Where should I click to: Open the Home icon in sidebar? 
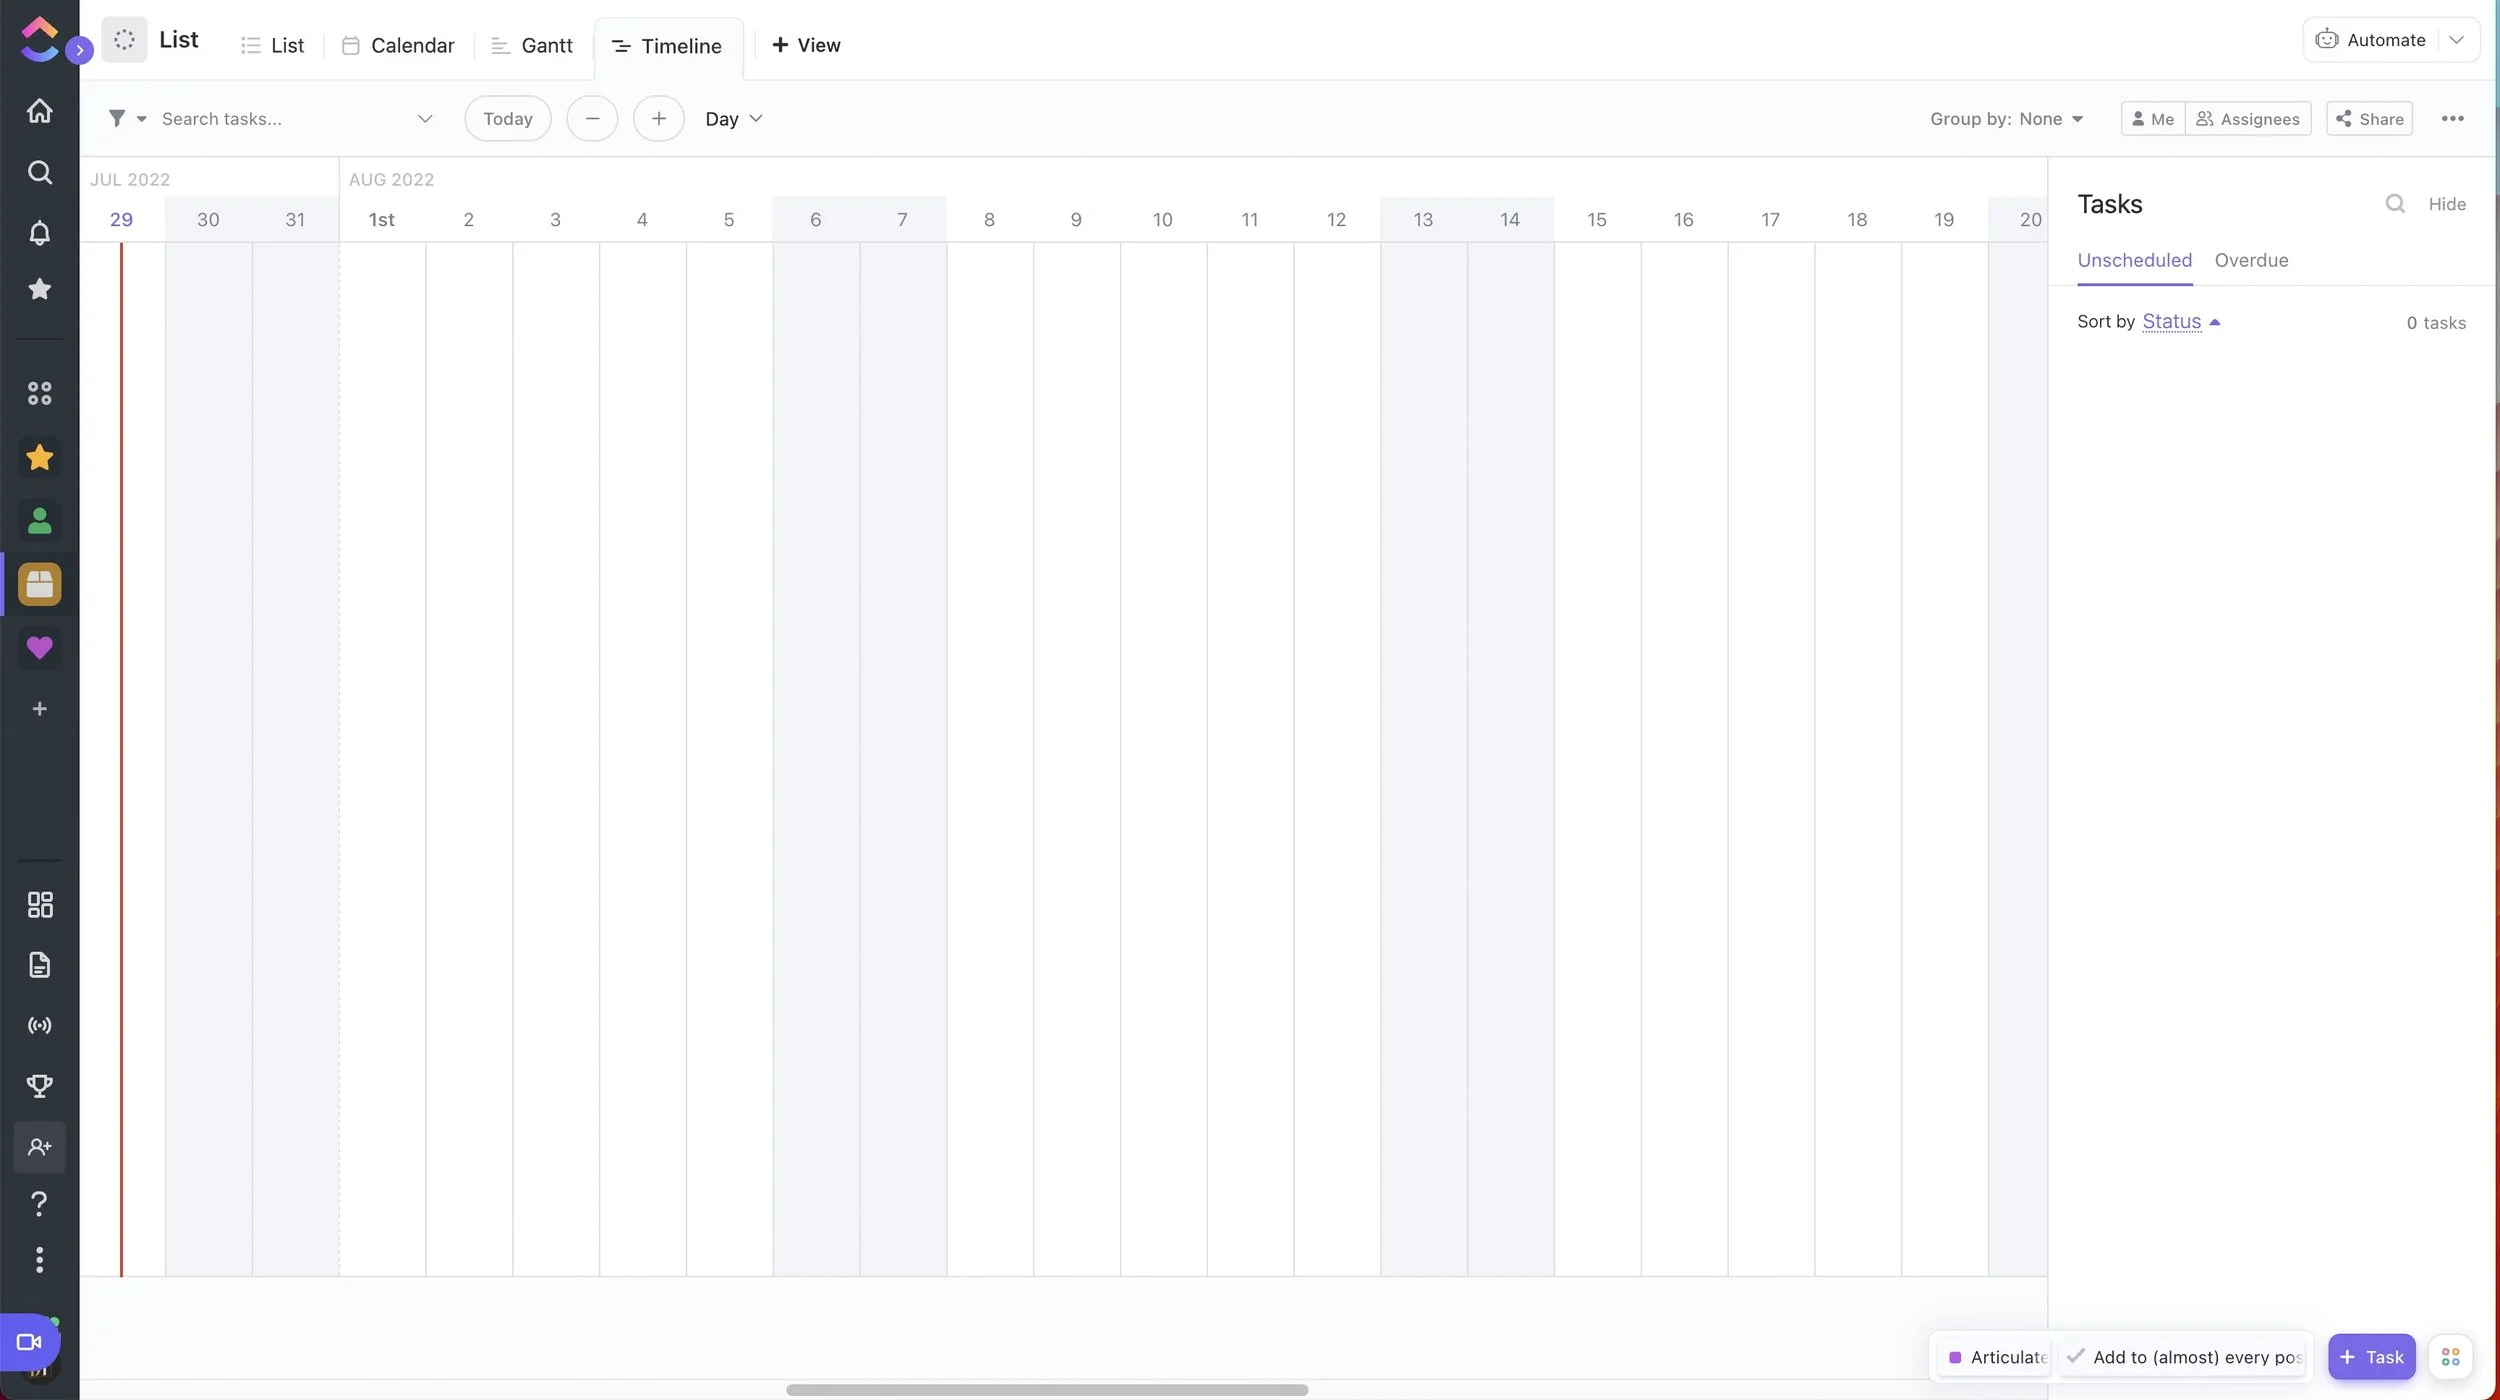click(x=39, y=110)
